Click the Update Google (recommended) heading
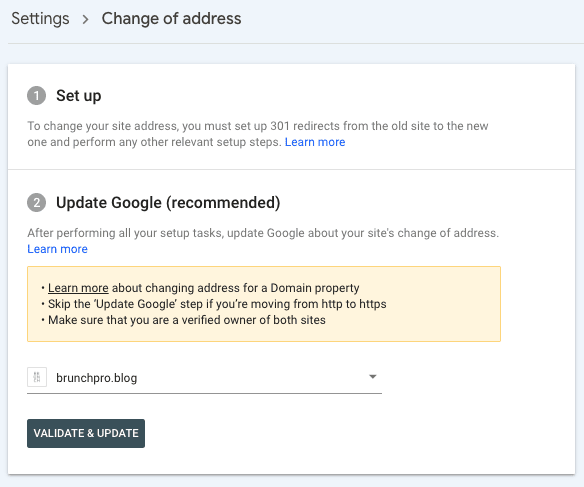584x487 pixels. point(168,203)
